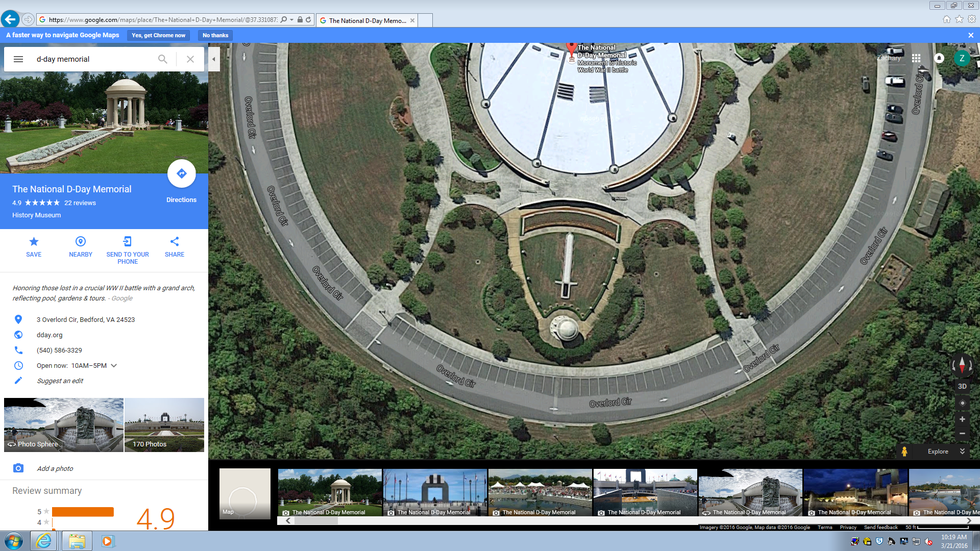Switch to Map view thumbnail
The height and width of the screenshot is (551, 980).
click(x=244, y=493)
